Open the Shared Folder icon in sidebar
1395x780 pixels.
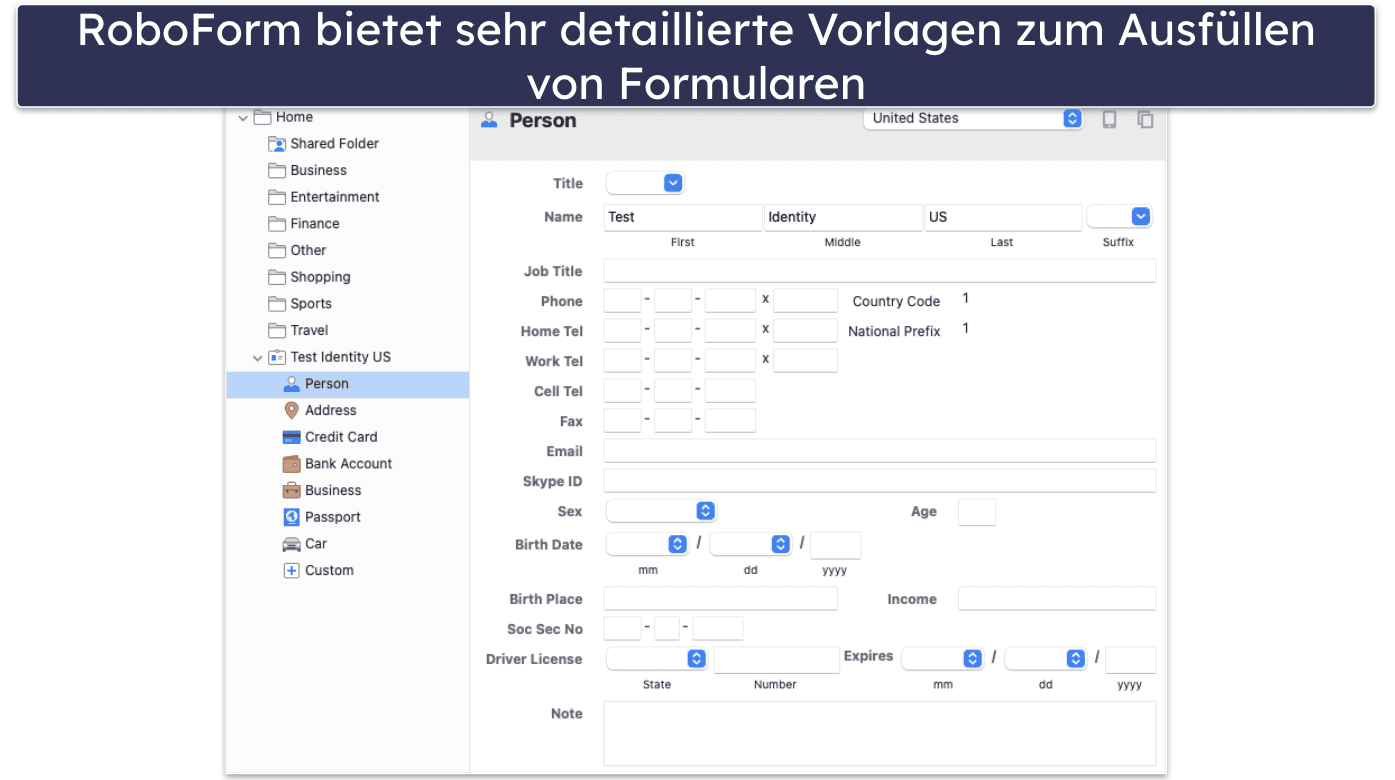point(277,144)
